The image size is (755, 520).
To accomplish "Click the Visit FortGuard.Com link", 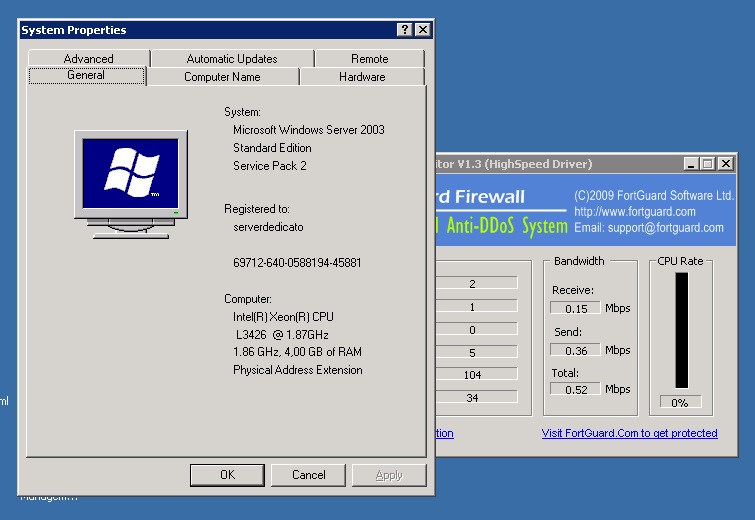I will [x=629, y=433].
